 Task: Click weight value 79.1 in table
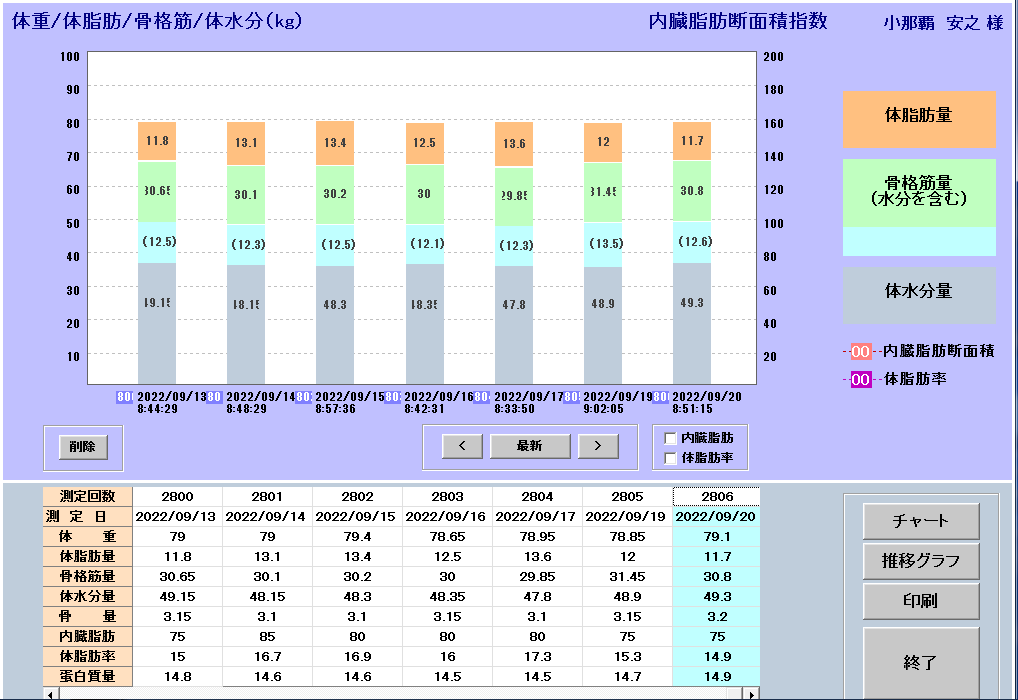click(717, 536)
